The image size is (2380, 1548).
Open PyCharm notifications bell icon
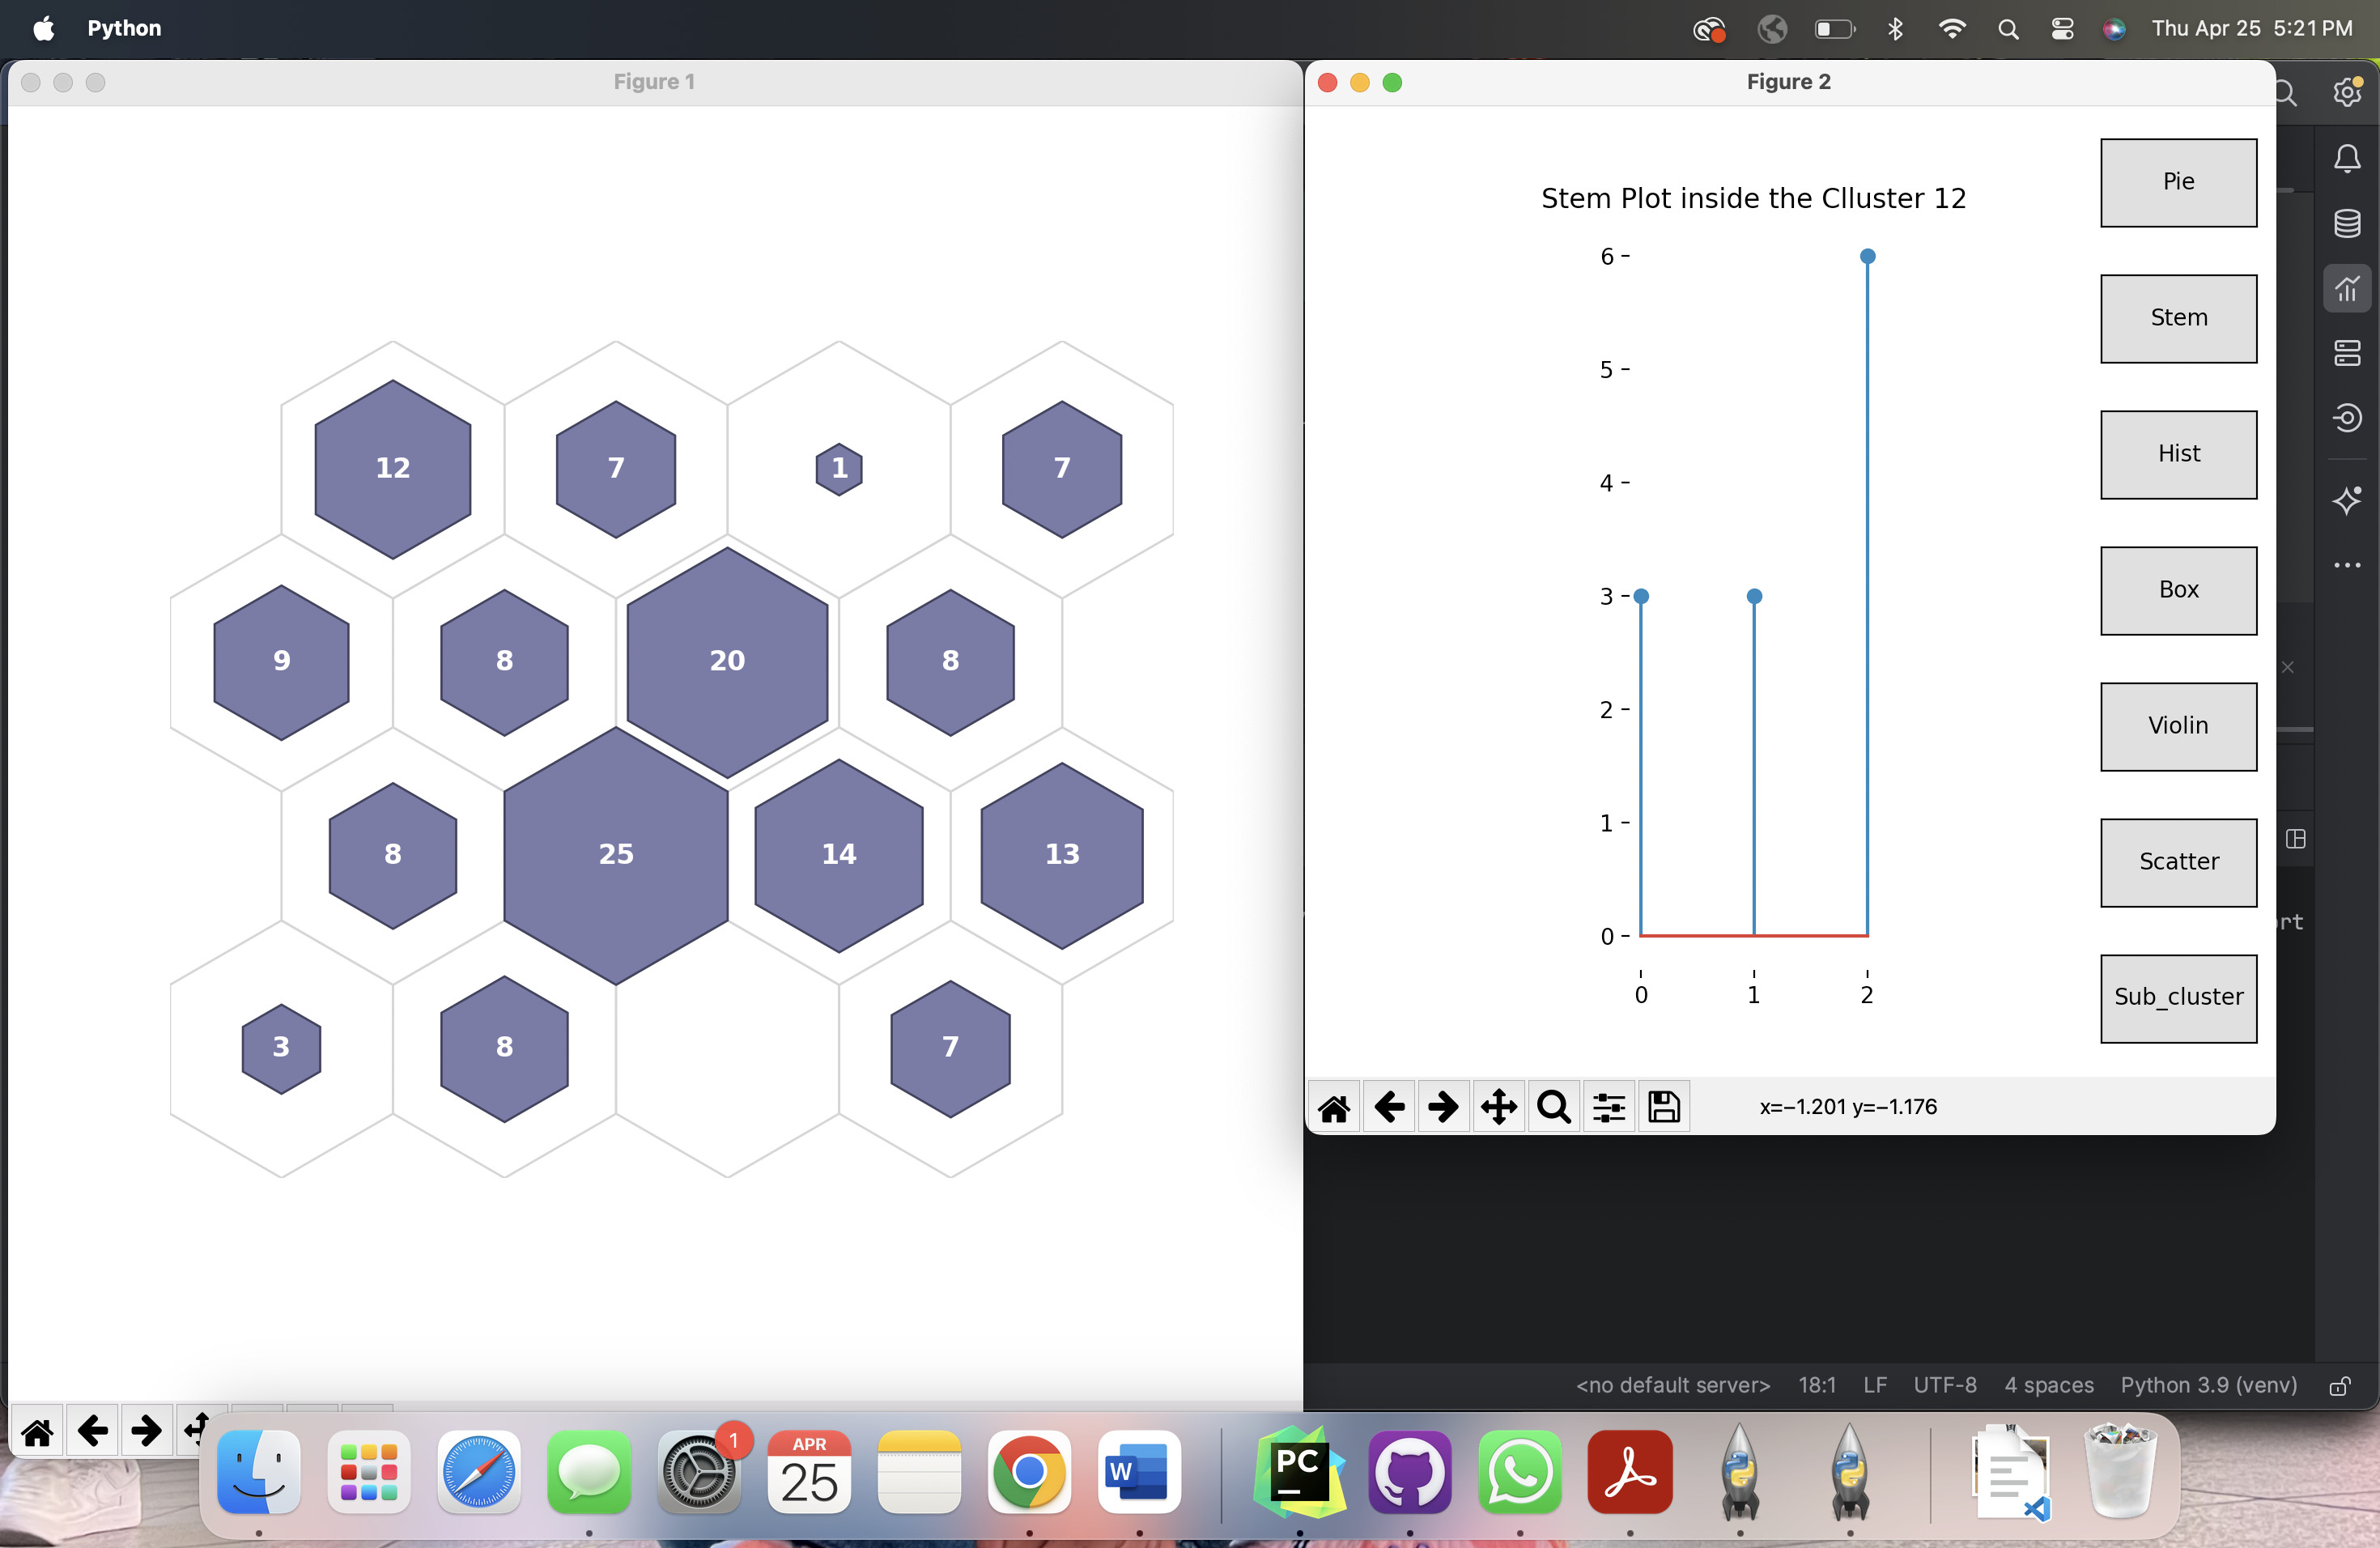tap(2347, 158)
